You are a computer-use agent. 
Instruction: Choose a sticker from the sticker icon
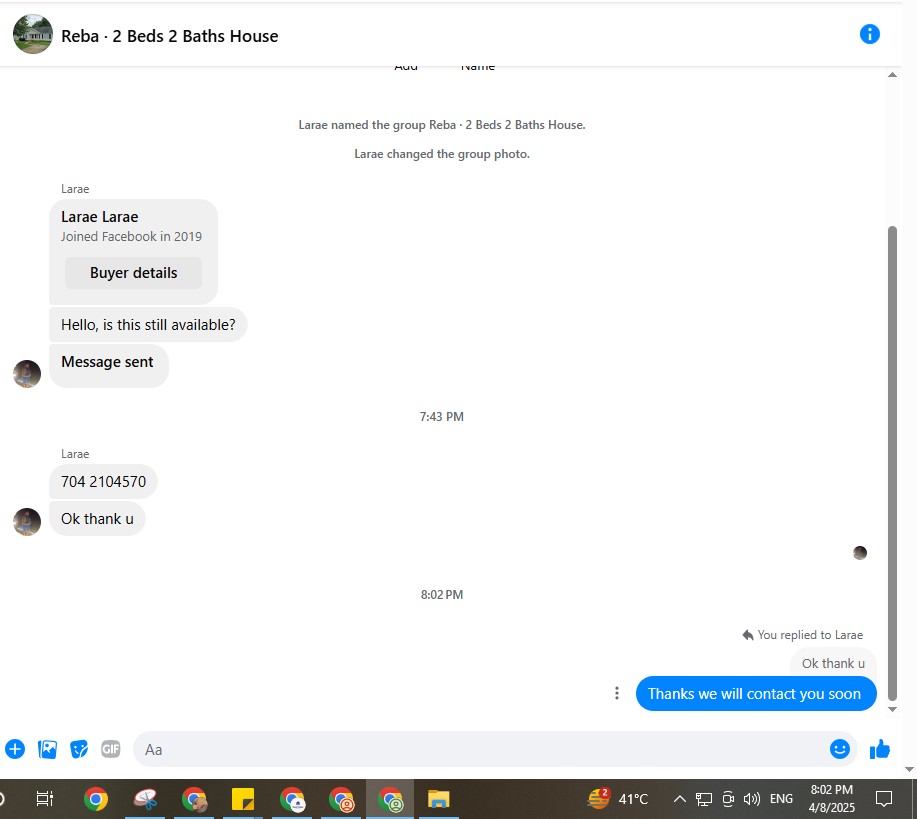click(x=79, y=749)
